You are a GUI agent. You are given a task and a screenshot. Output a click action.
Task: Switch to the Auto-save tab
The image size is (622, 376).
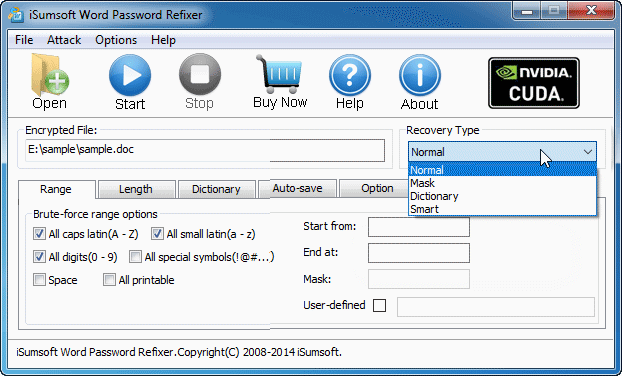298,188
